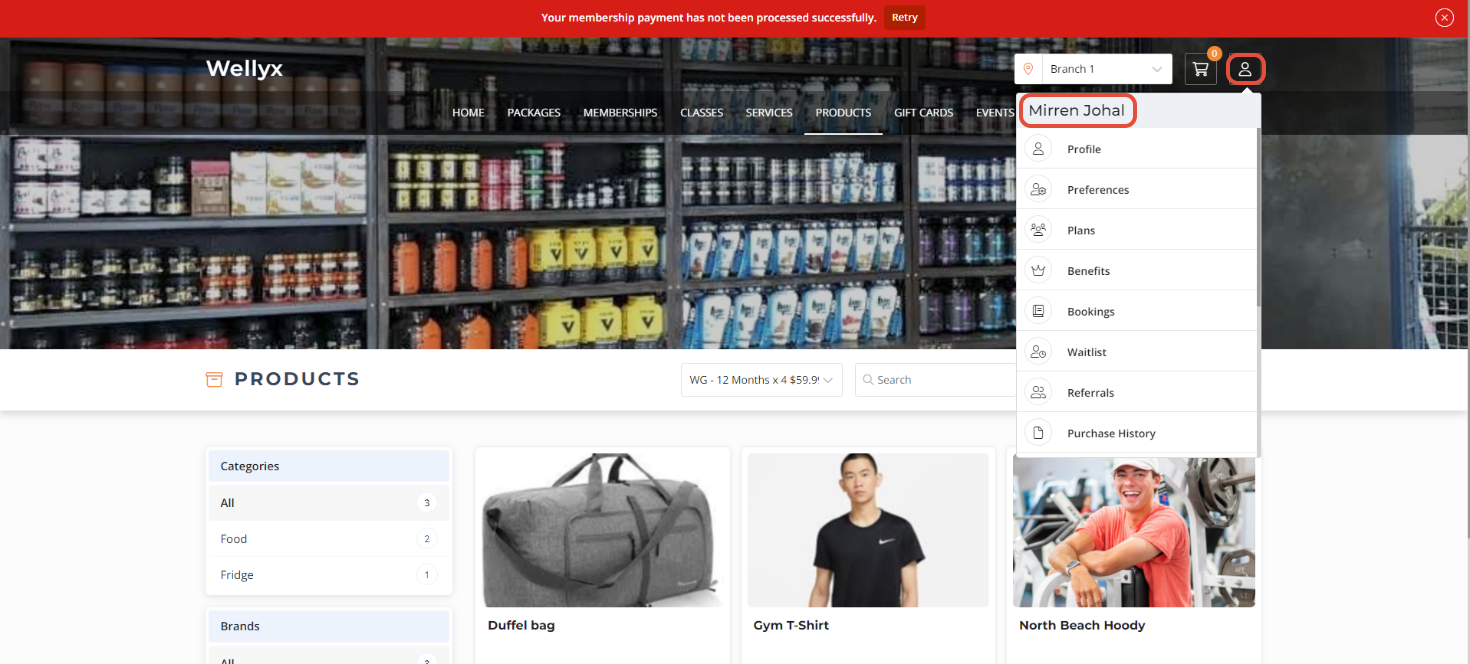The width and height of the screenshot is (1470, 664).
Task: Click the user account icon
Action: click(1245, 69)
